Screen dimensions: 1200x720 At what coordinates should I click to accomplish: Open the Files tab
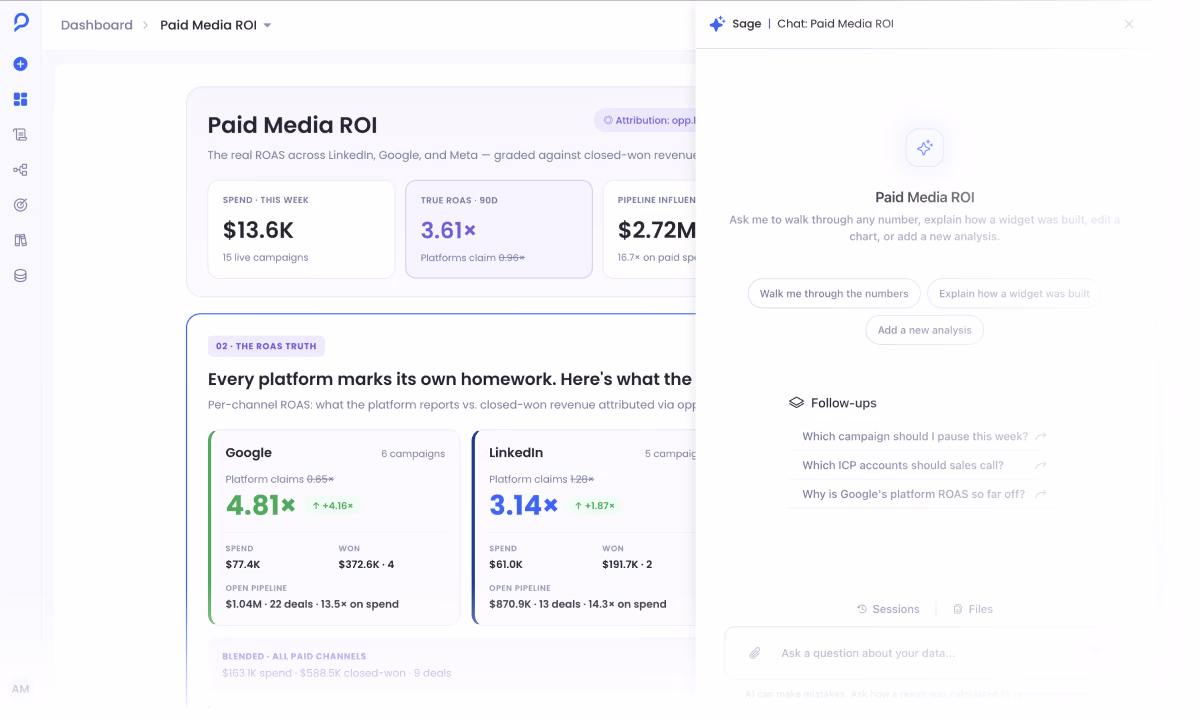(973, 609)
